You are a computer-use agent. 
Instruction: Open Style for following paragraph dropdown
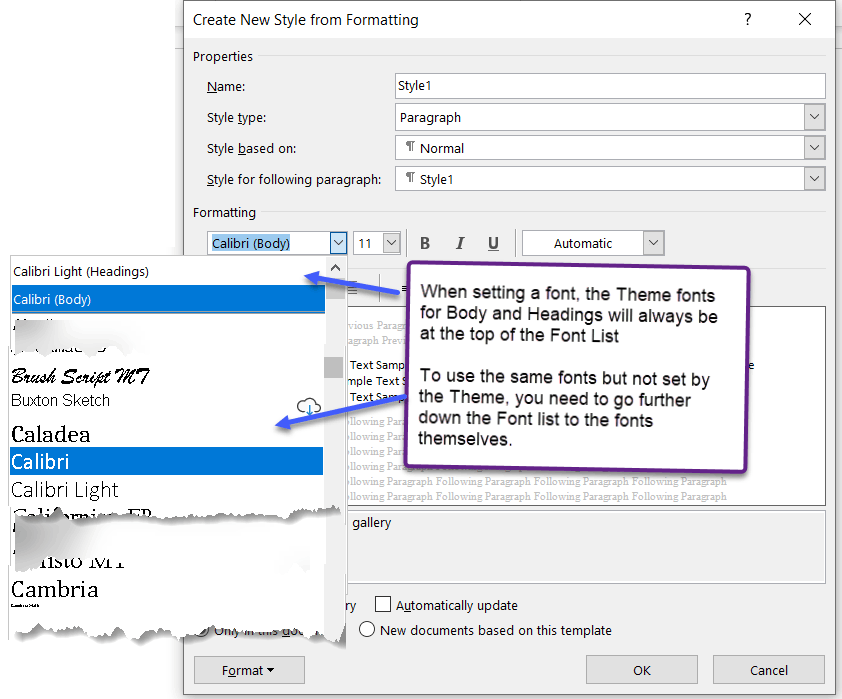click(x=814, y=179)
